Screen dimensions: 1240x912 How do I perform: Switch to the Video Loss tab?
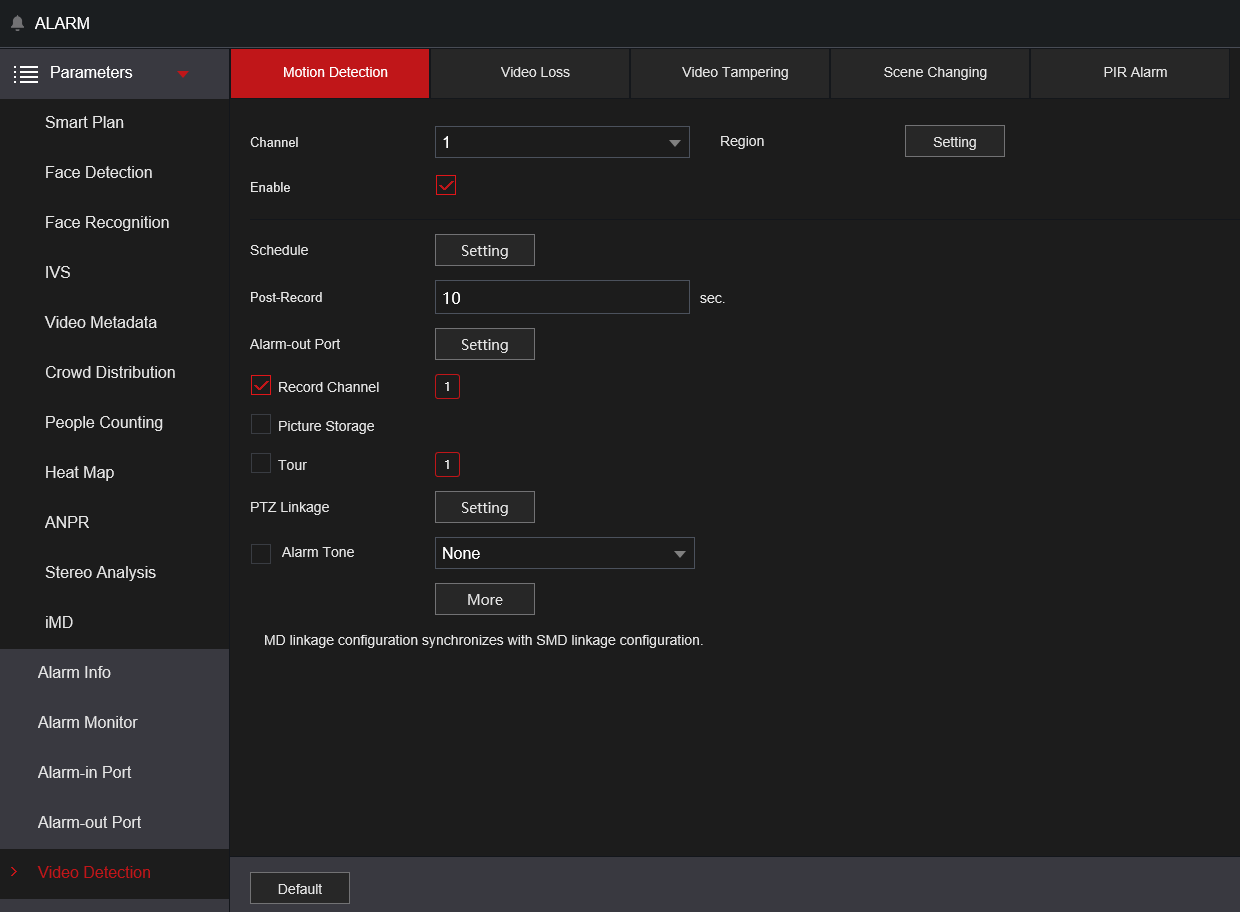pyautogui.click(x=535, y=73)
